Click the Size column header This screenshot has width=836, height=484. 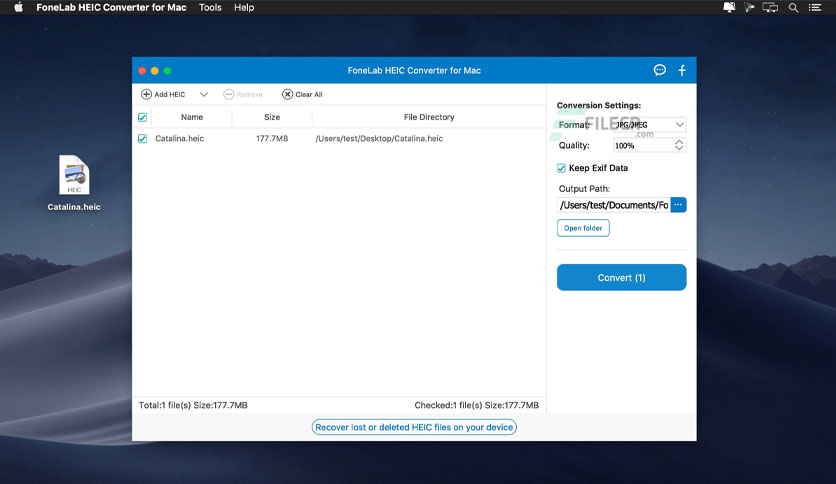[272, 117]
